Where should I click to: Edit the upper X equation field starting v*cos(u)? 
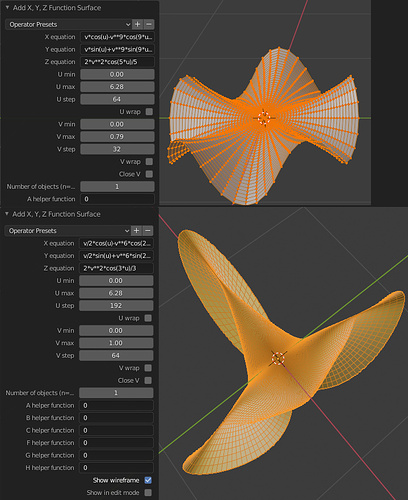[x=117, y=37]
